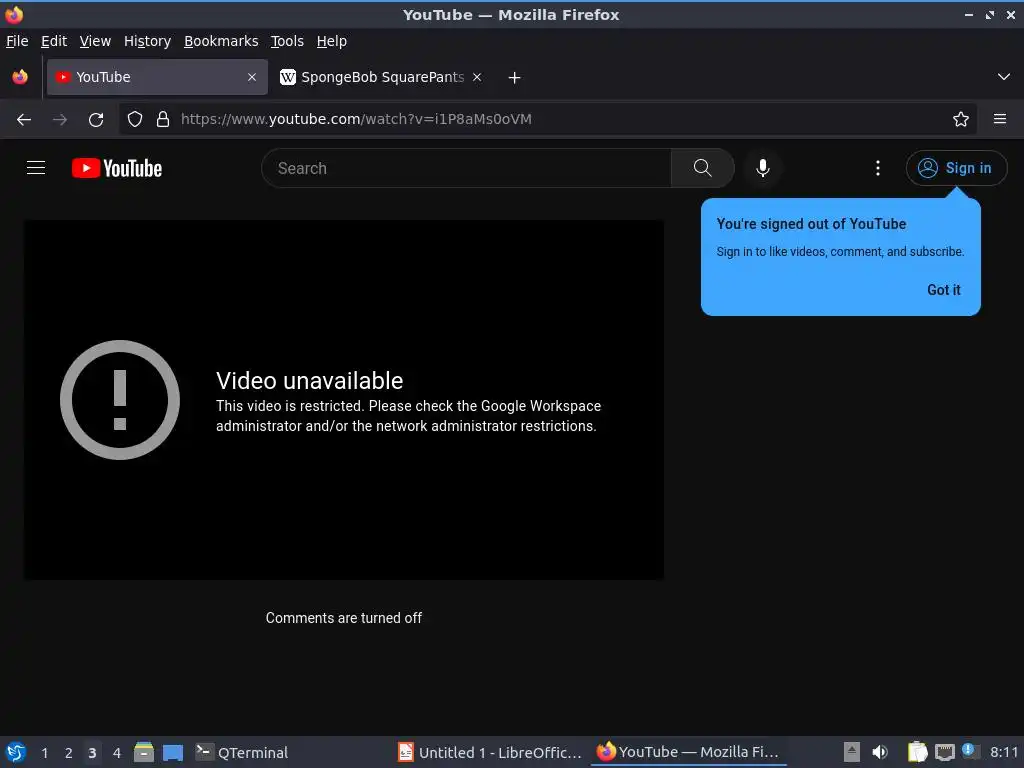Click You're signed out of YouTube title
The width and height of the screenshot is (1024, 768).
pos(811,224)
